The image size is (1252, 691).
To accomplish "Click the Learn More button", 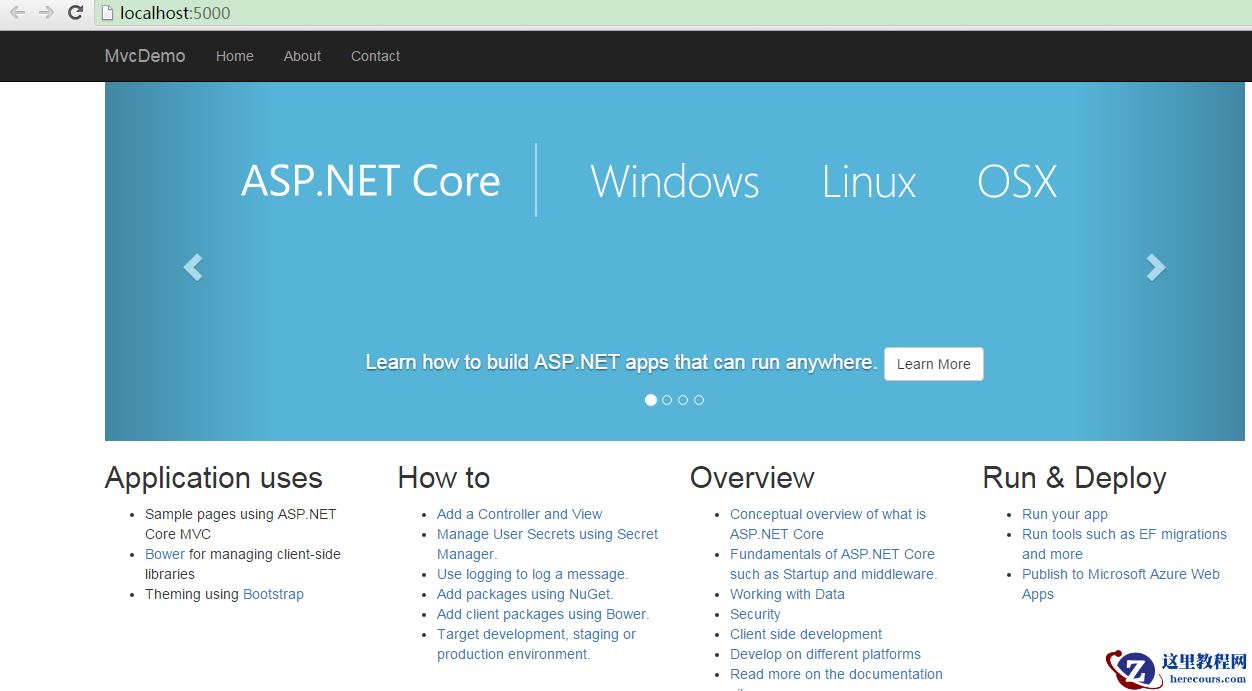I will [934, 364].
